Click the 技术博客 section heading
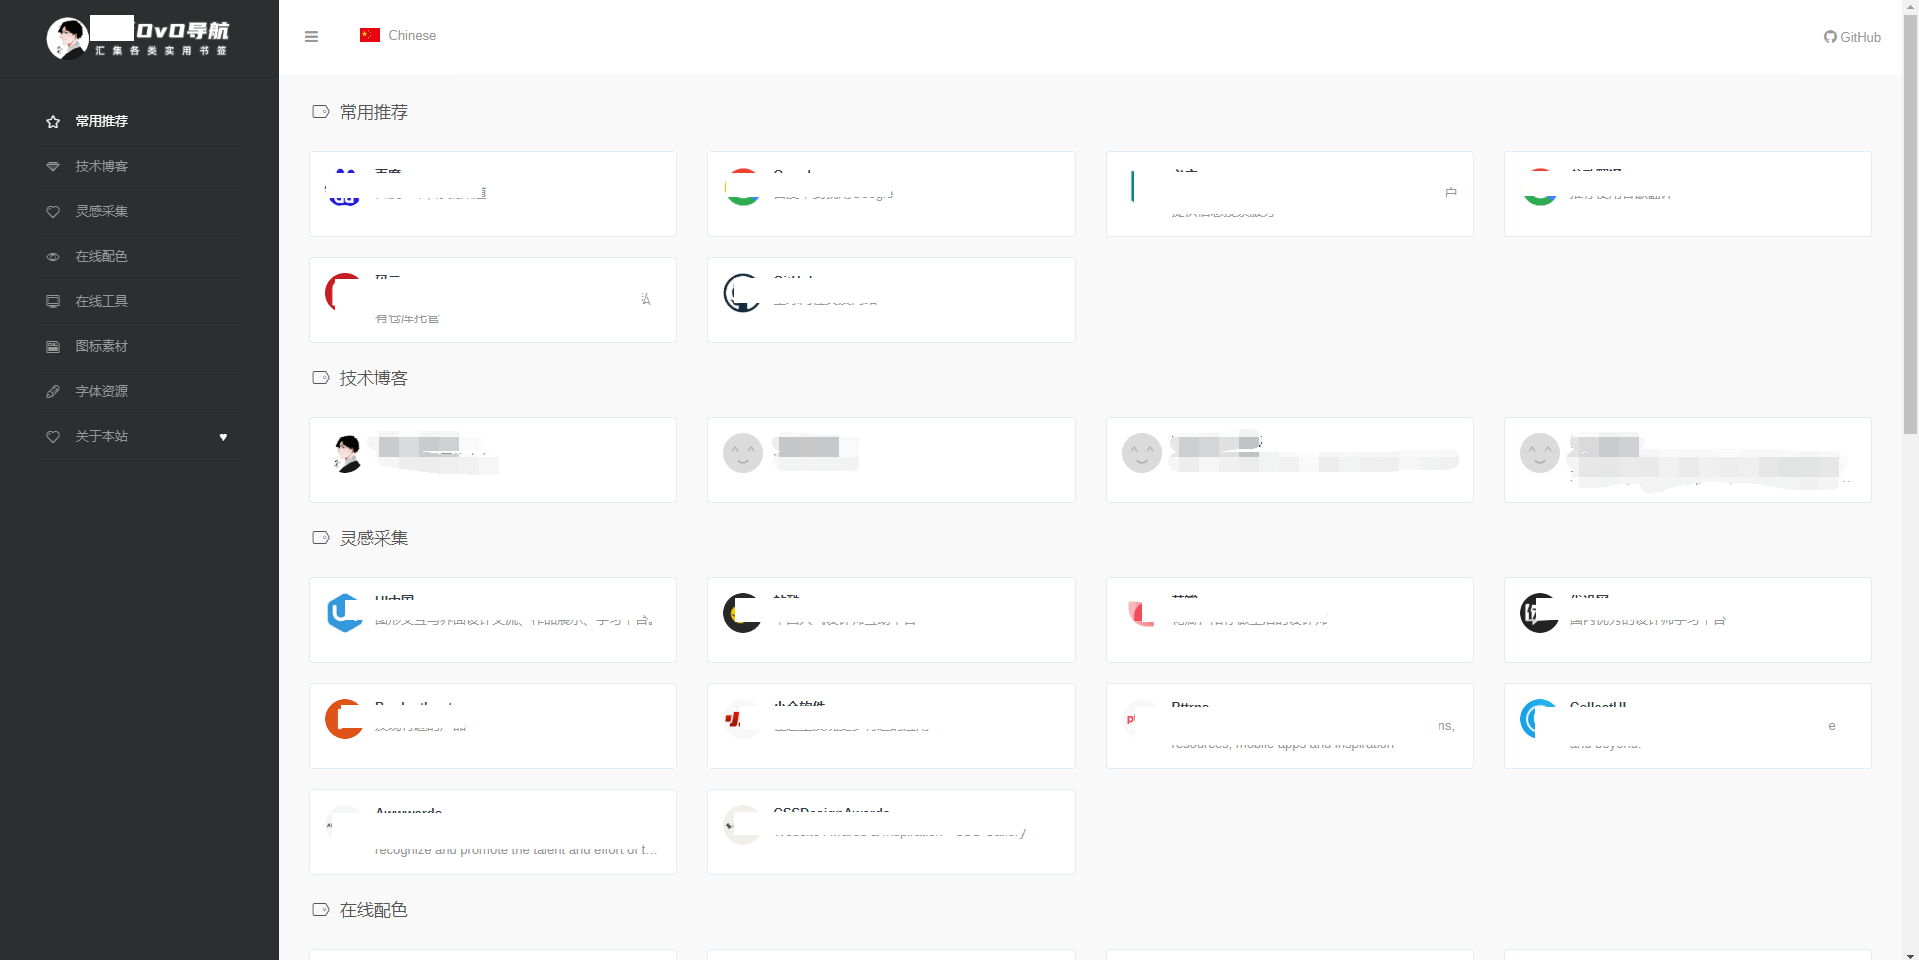 [360, 378]
